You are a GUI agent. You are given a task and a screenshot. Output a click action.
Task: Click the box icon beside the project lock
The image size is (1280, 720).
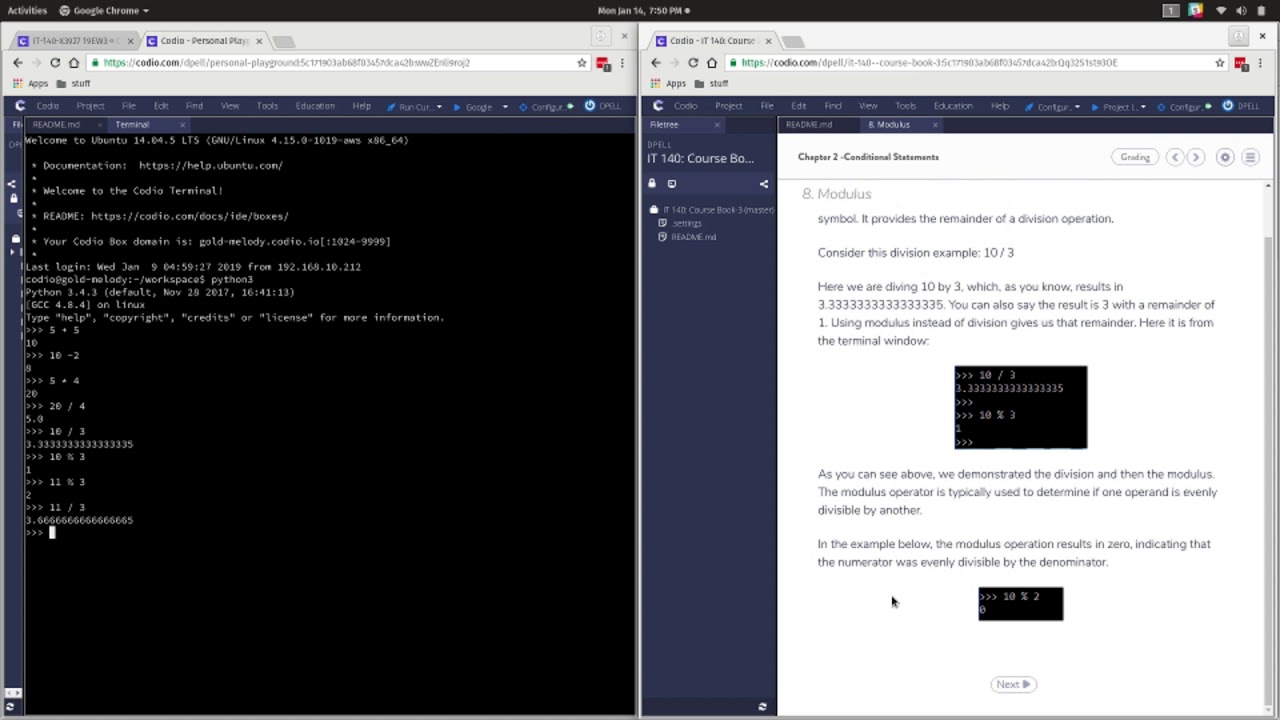[x=672, y=184]
